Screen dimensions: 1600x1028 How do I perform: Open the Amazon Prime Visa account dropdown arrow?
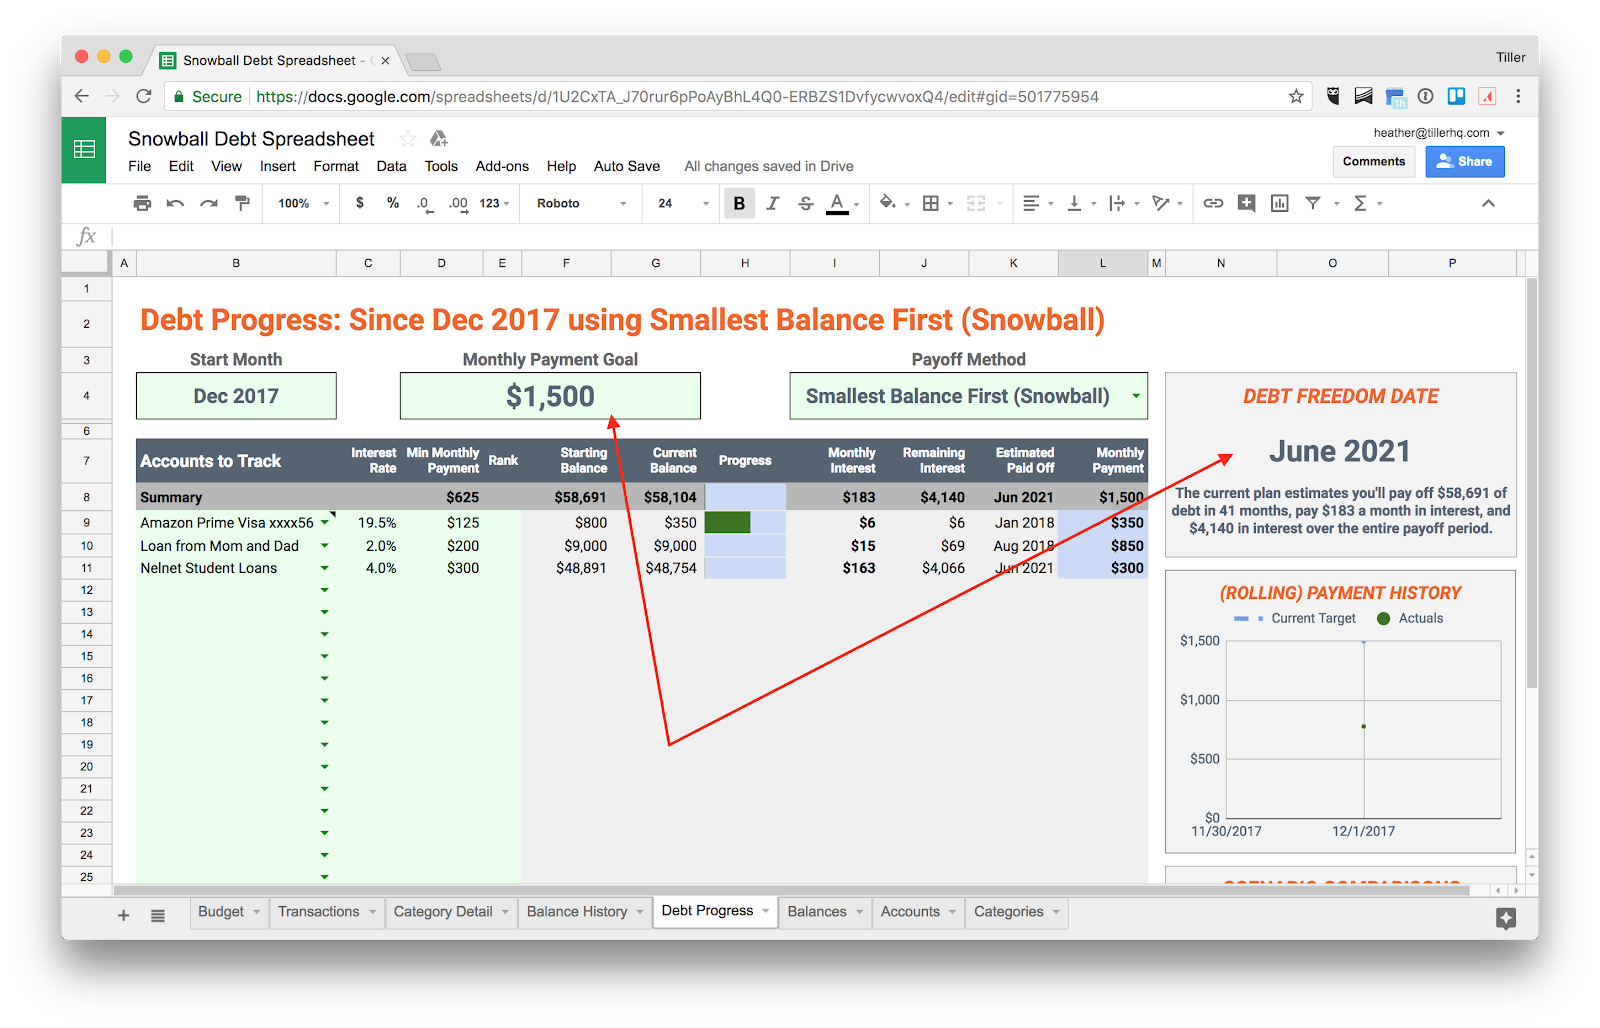pos(325,522)
